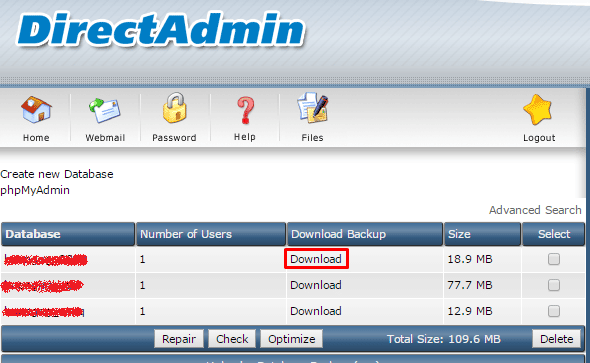Screen dimensions: 590x363
Task: Click the Webmail label text
Action: tap(105, 138)
